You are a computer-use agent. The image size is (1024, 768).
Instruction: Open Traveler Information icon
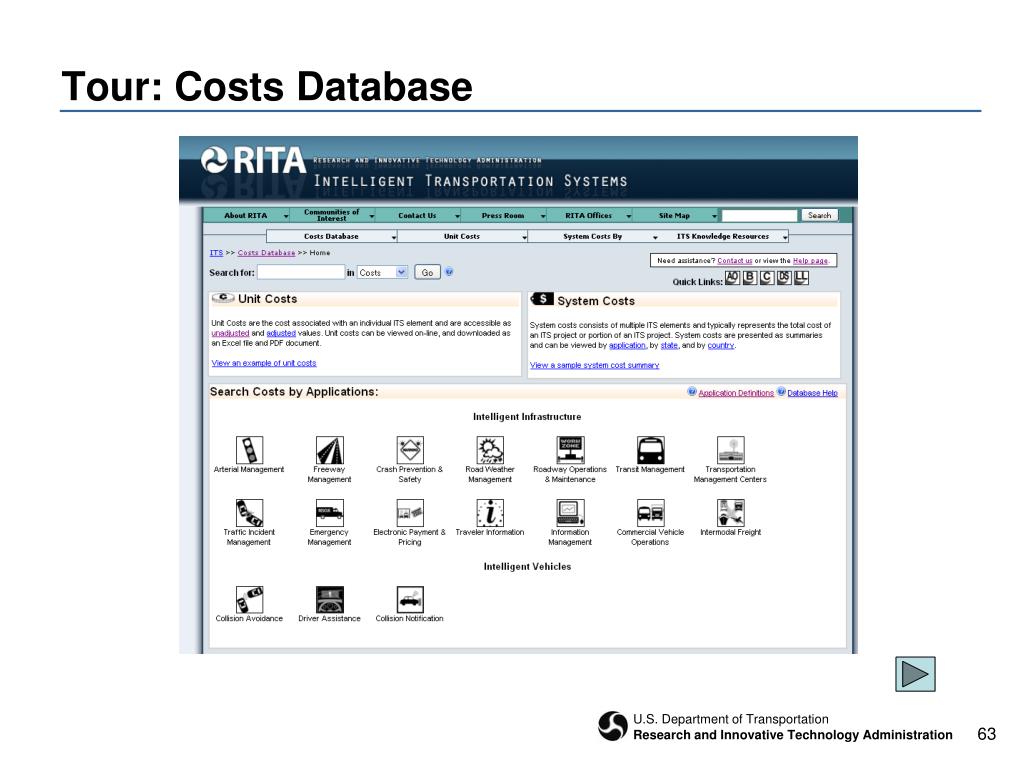[490, 513]
